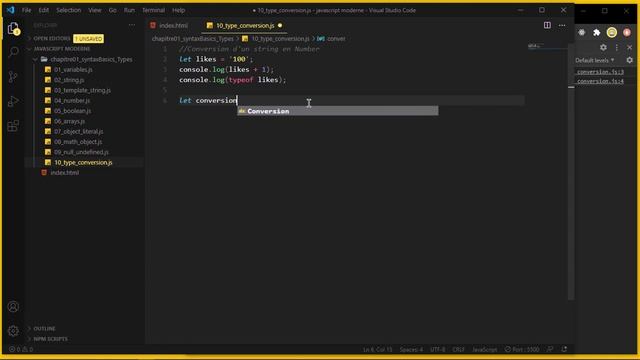Open the Explorer view in activity bar
This screenshot has height=360, width=640.
[x=13, y=29]
